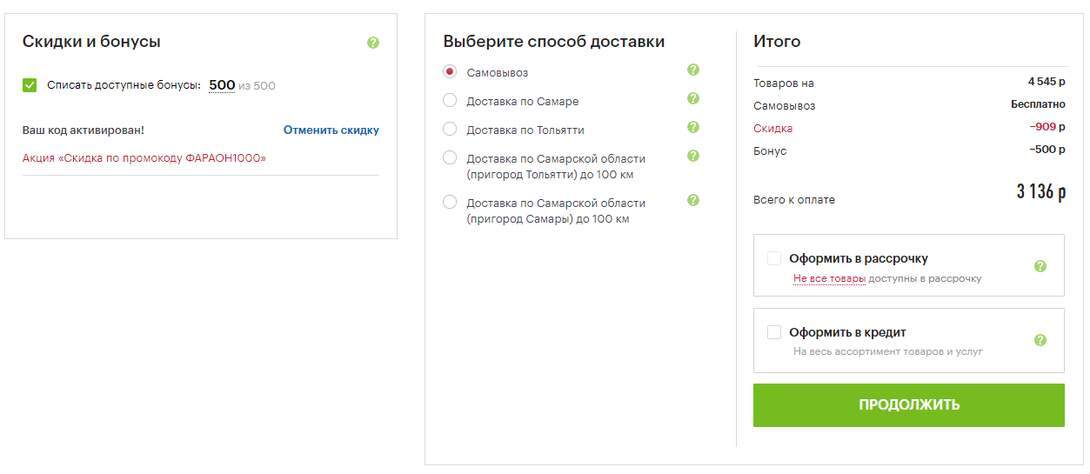Tick the Оформить в кредит checkbox
The width and height of the screenshot is (1090, 474).
[x=774, y=332]
